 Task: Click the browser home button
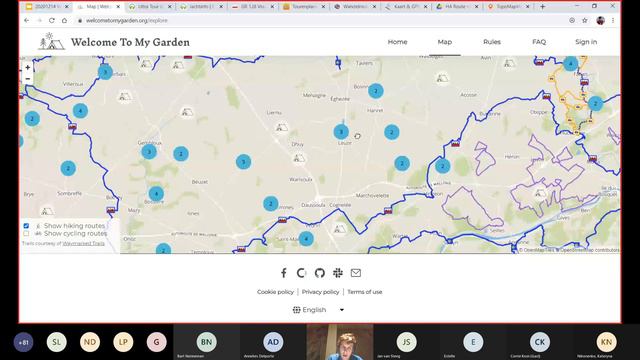[64, 20]
